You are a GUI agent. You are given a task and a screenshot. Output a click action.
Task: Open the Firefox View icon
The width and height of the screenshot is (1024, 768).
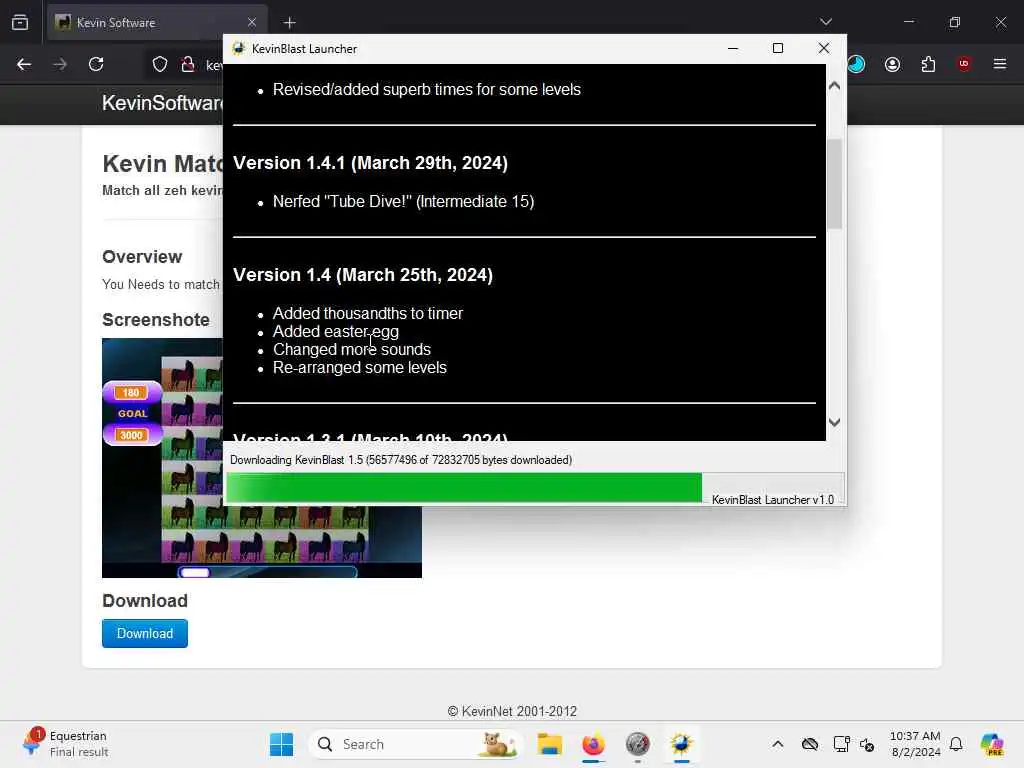point(20,22)
